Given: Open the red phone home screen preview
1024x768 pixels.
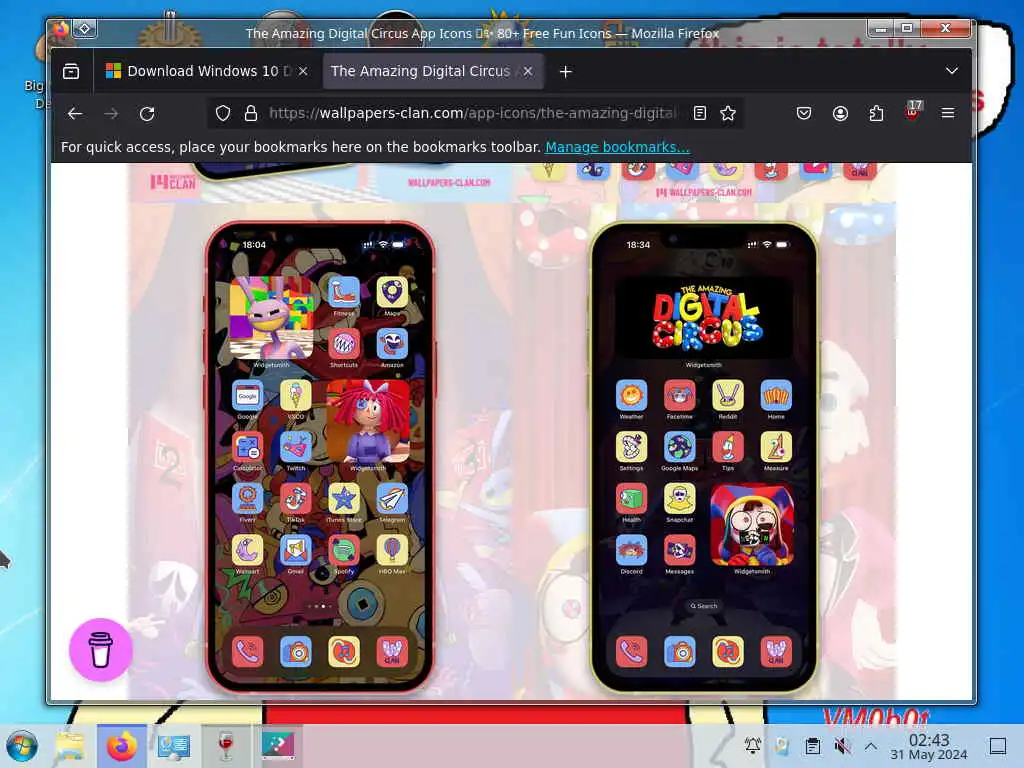Looking at the screenshot, I should [320, 457].
